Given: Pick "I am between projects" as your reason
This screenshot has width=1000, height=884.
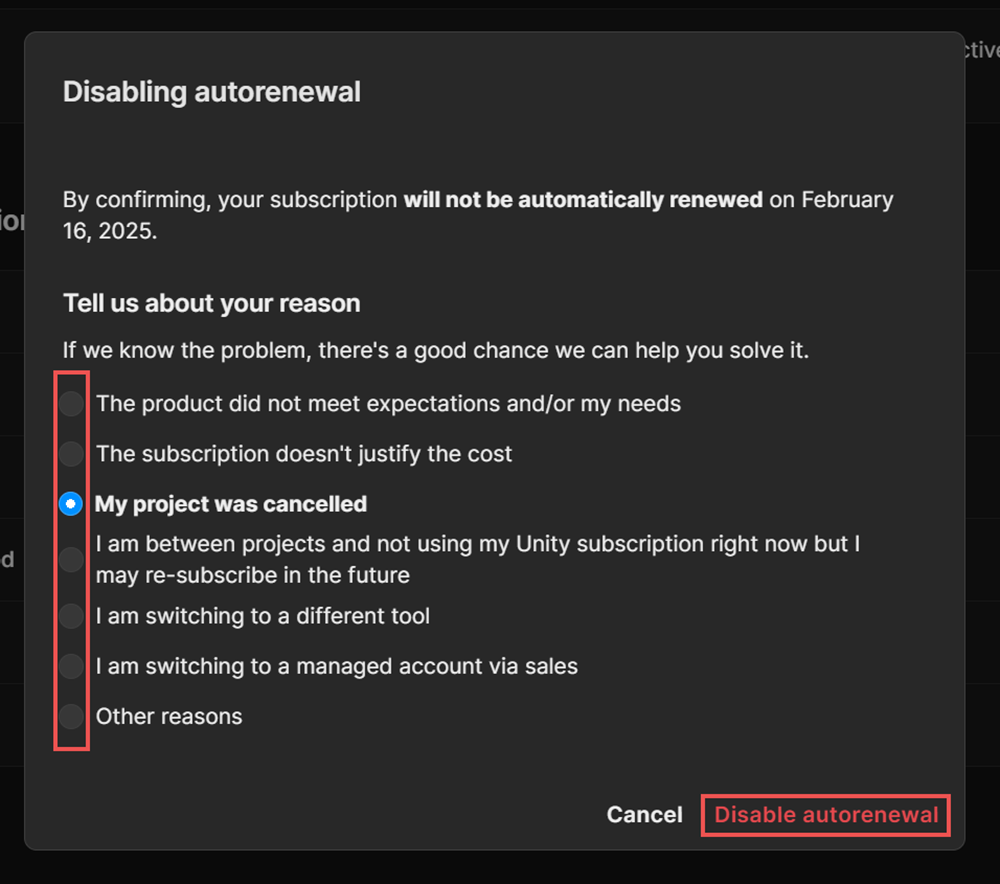Looking at the screenshot, I should tap(71, 559).
